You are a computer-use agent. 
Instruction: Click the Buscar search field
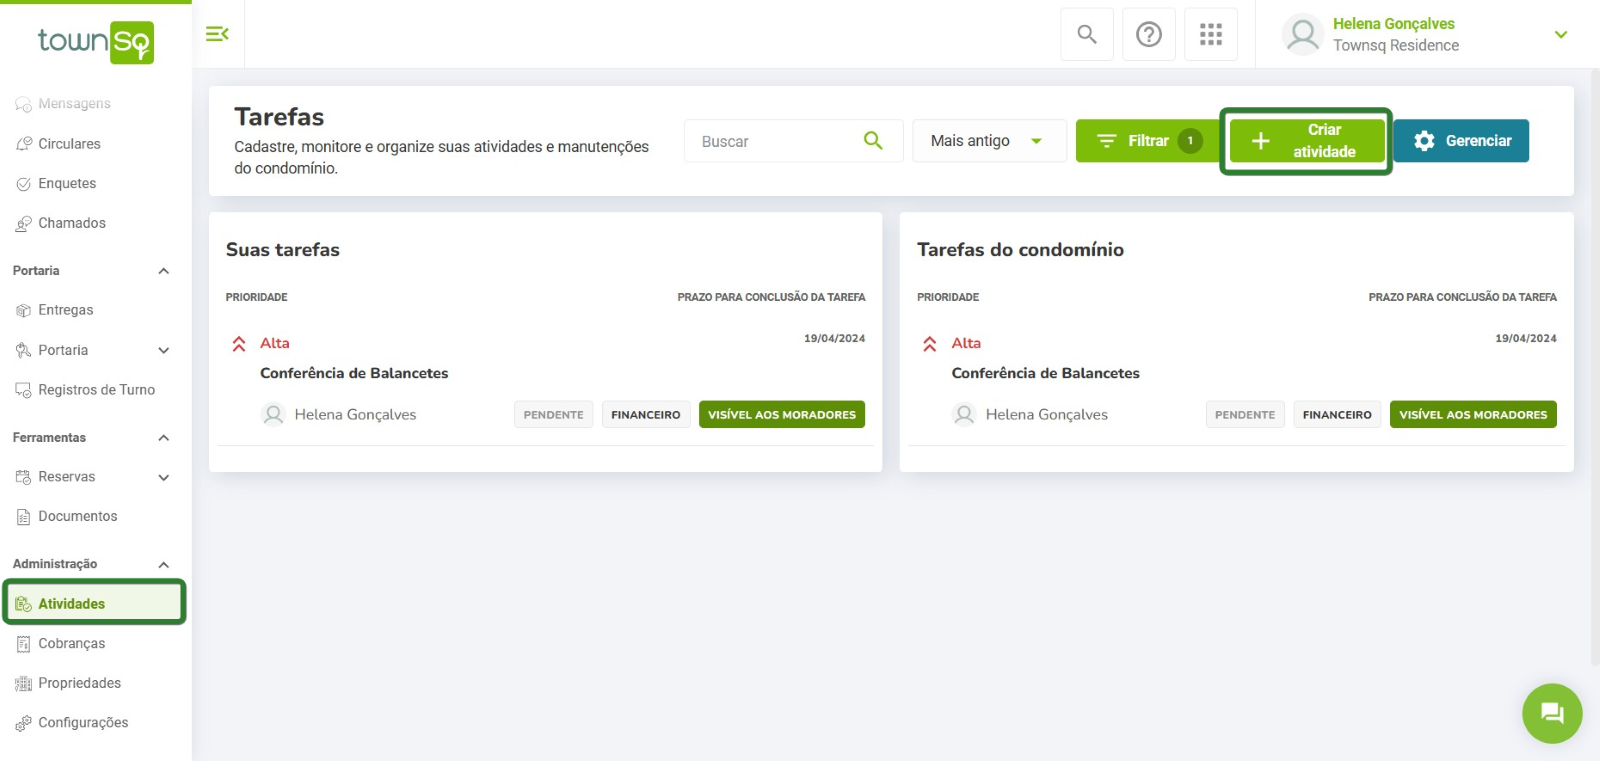pos(793,141)
